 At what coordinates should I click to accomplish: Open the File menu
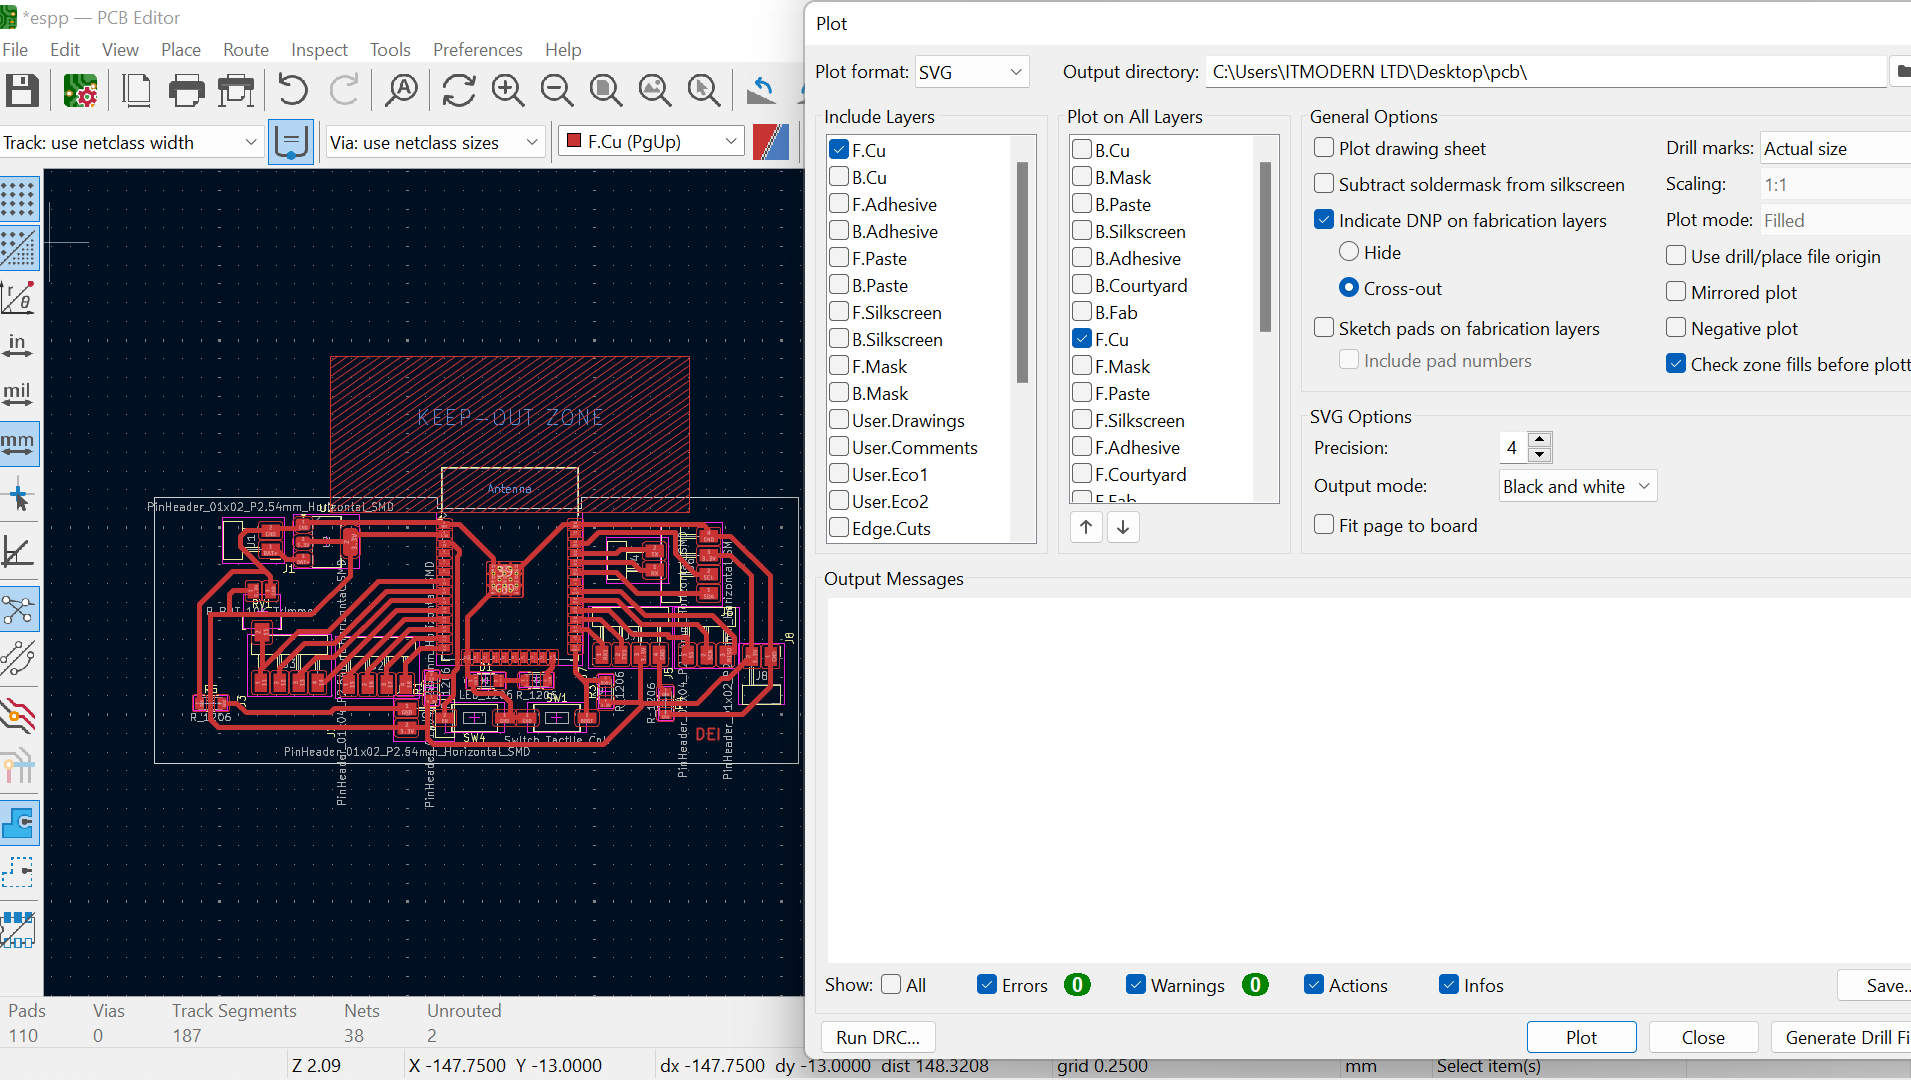(x=15, y=49)
